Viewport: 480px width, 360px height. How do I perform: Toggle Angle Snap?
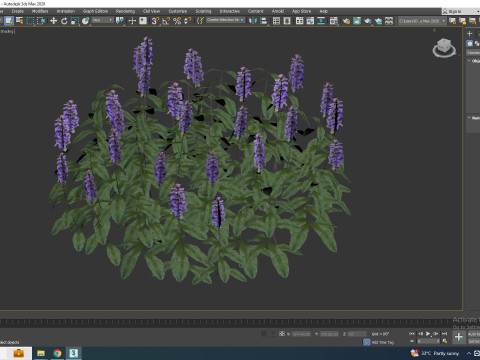pos(166,21)
